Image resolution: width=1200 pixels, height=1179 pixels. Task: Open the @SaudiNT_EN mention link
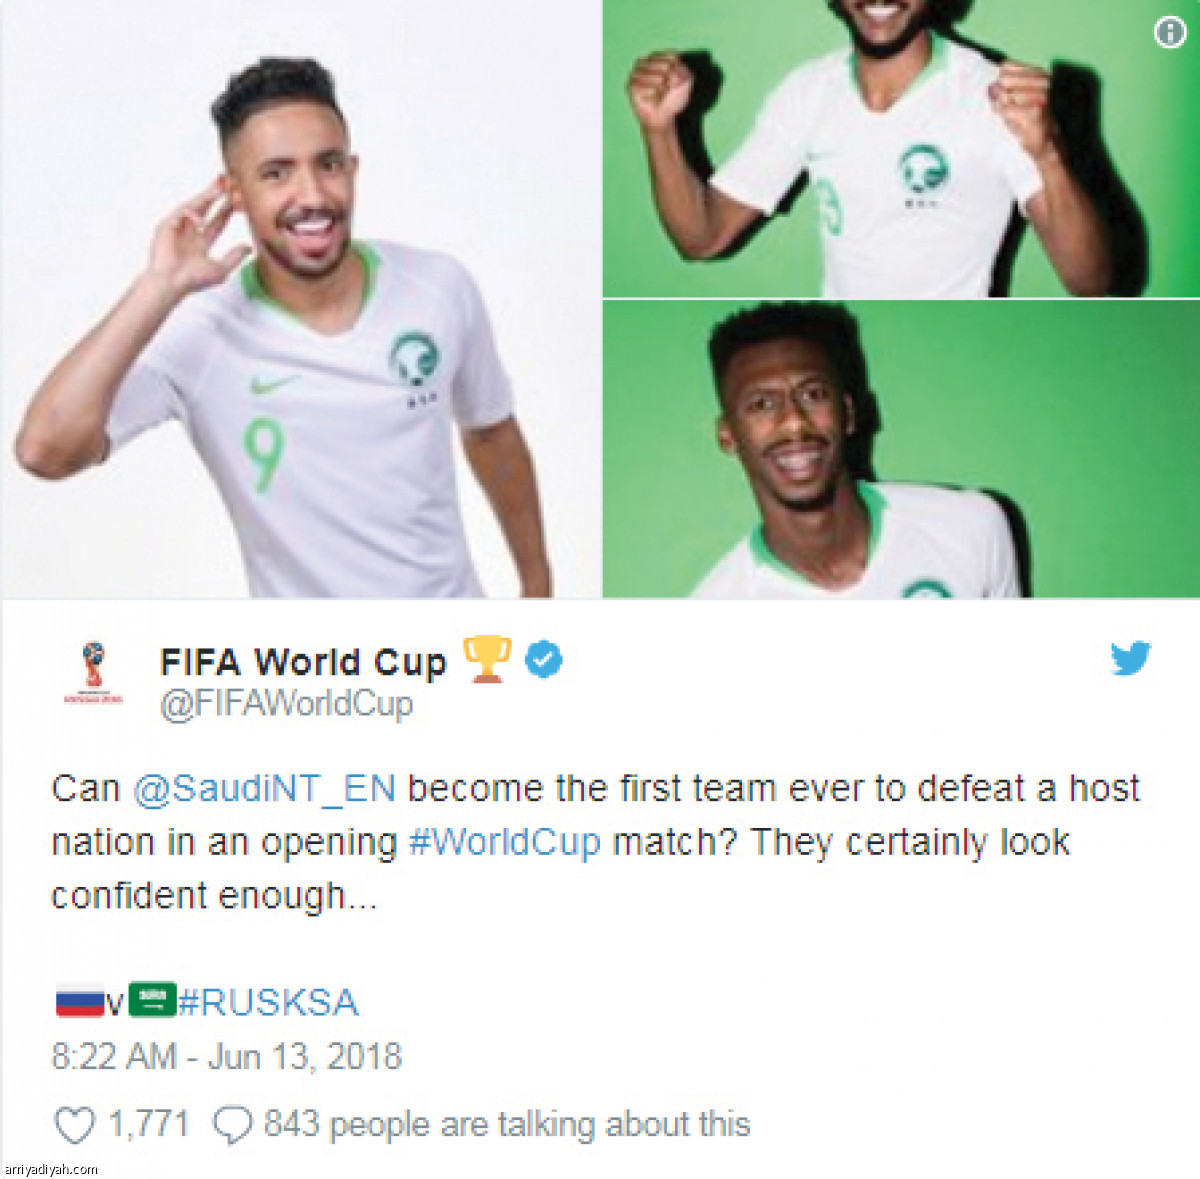pos(264,789)
